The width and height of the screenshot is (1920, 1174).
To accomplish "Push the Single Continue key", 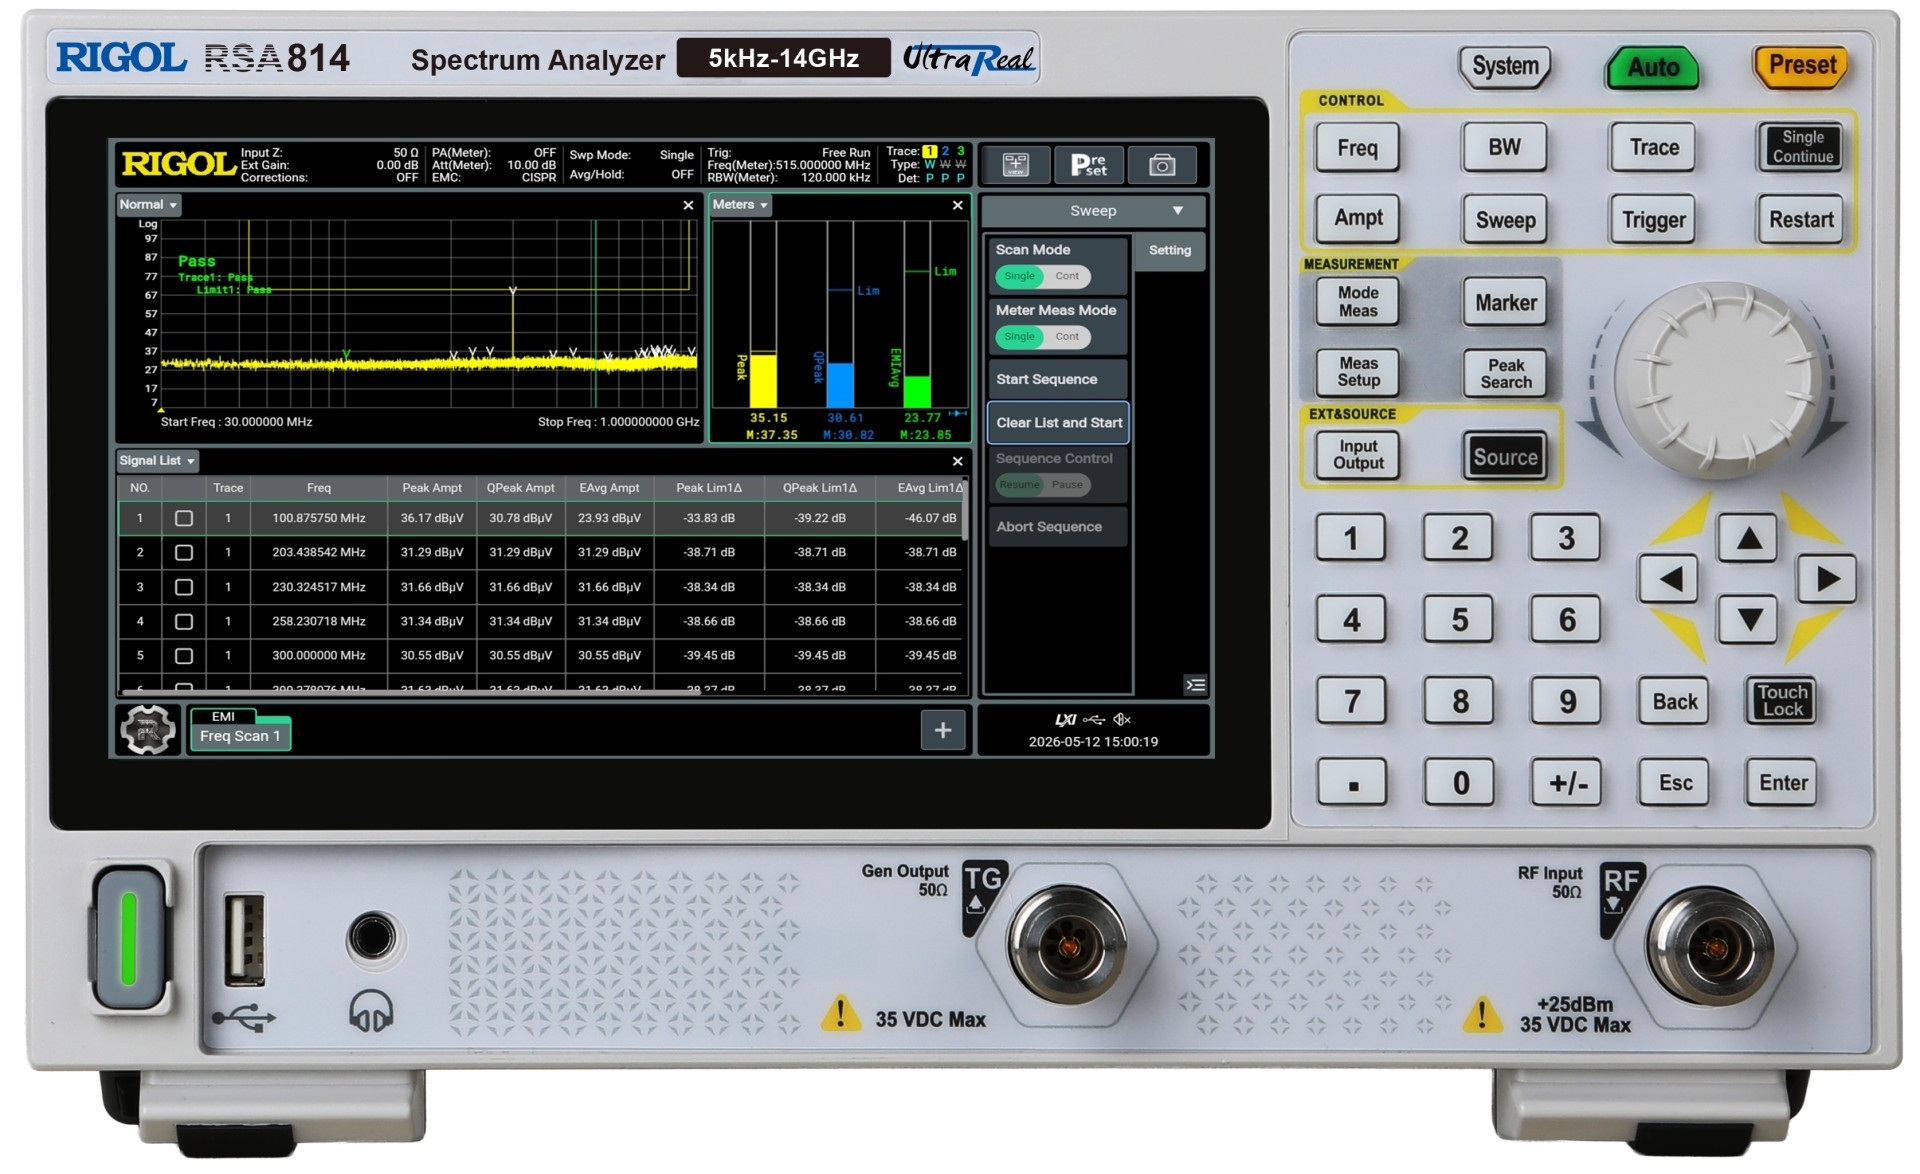I will coord(1802,147).
